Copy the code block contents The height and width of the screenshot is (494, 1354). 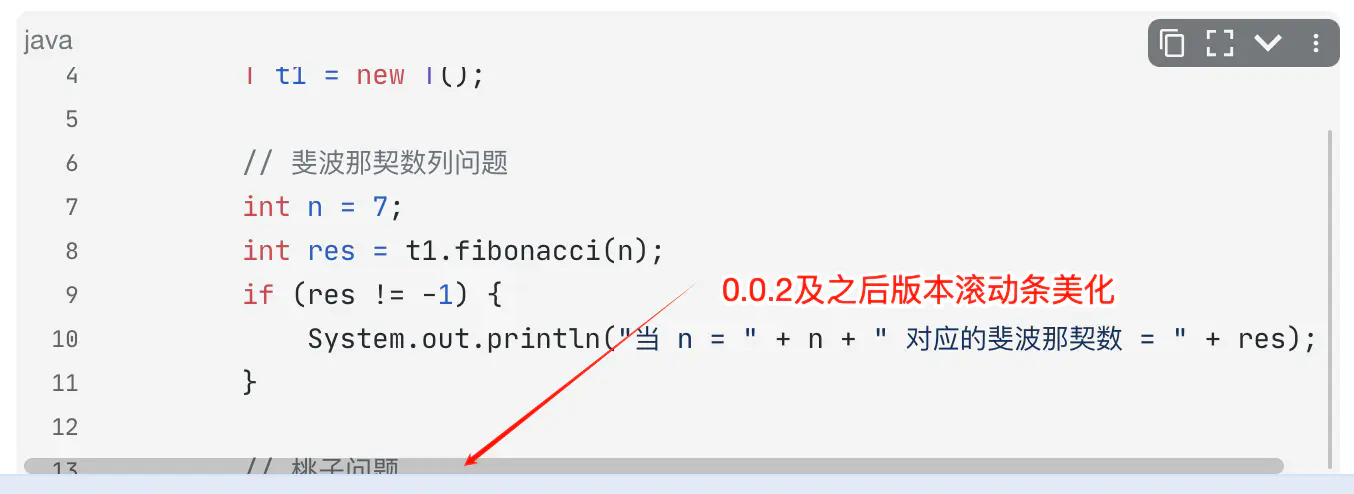1172,43
